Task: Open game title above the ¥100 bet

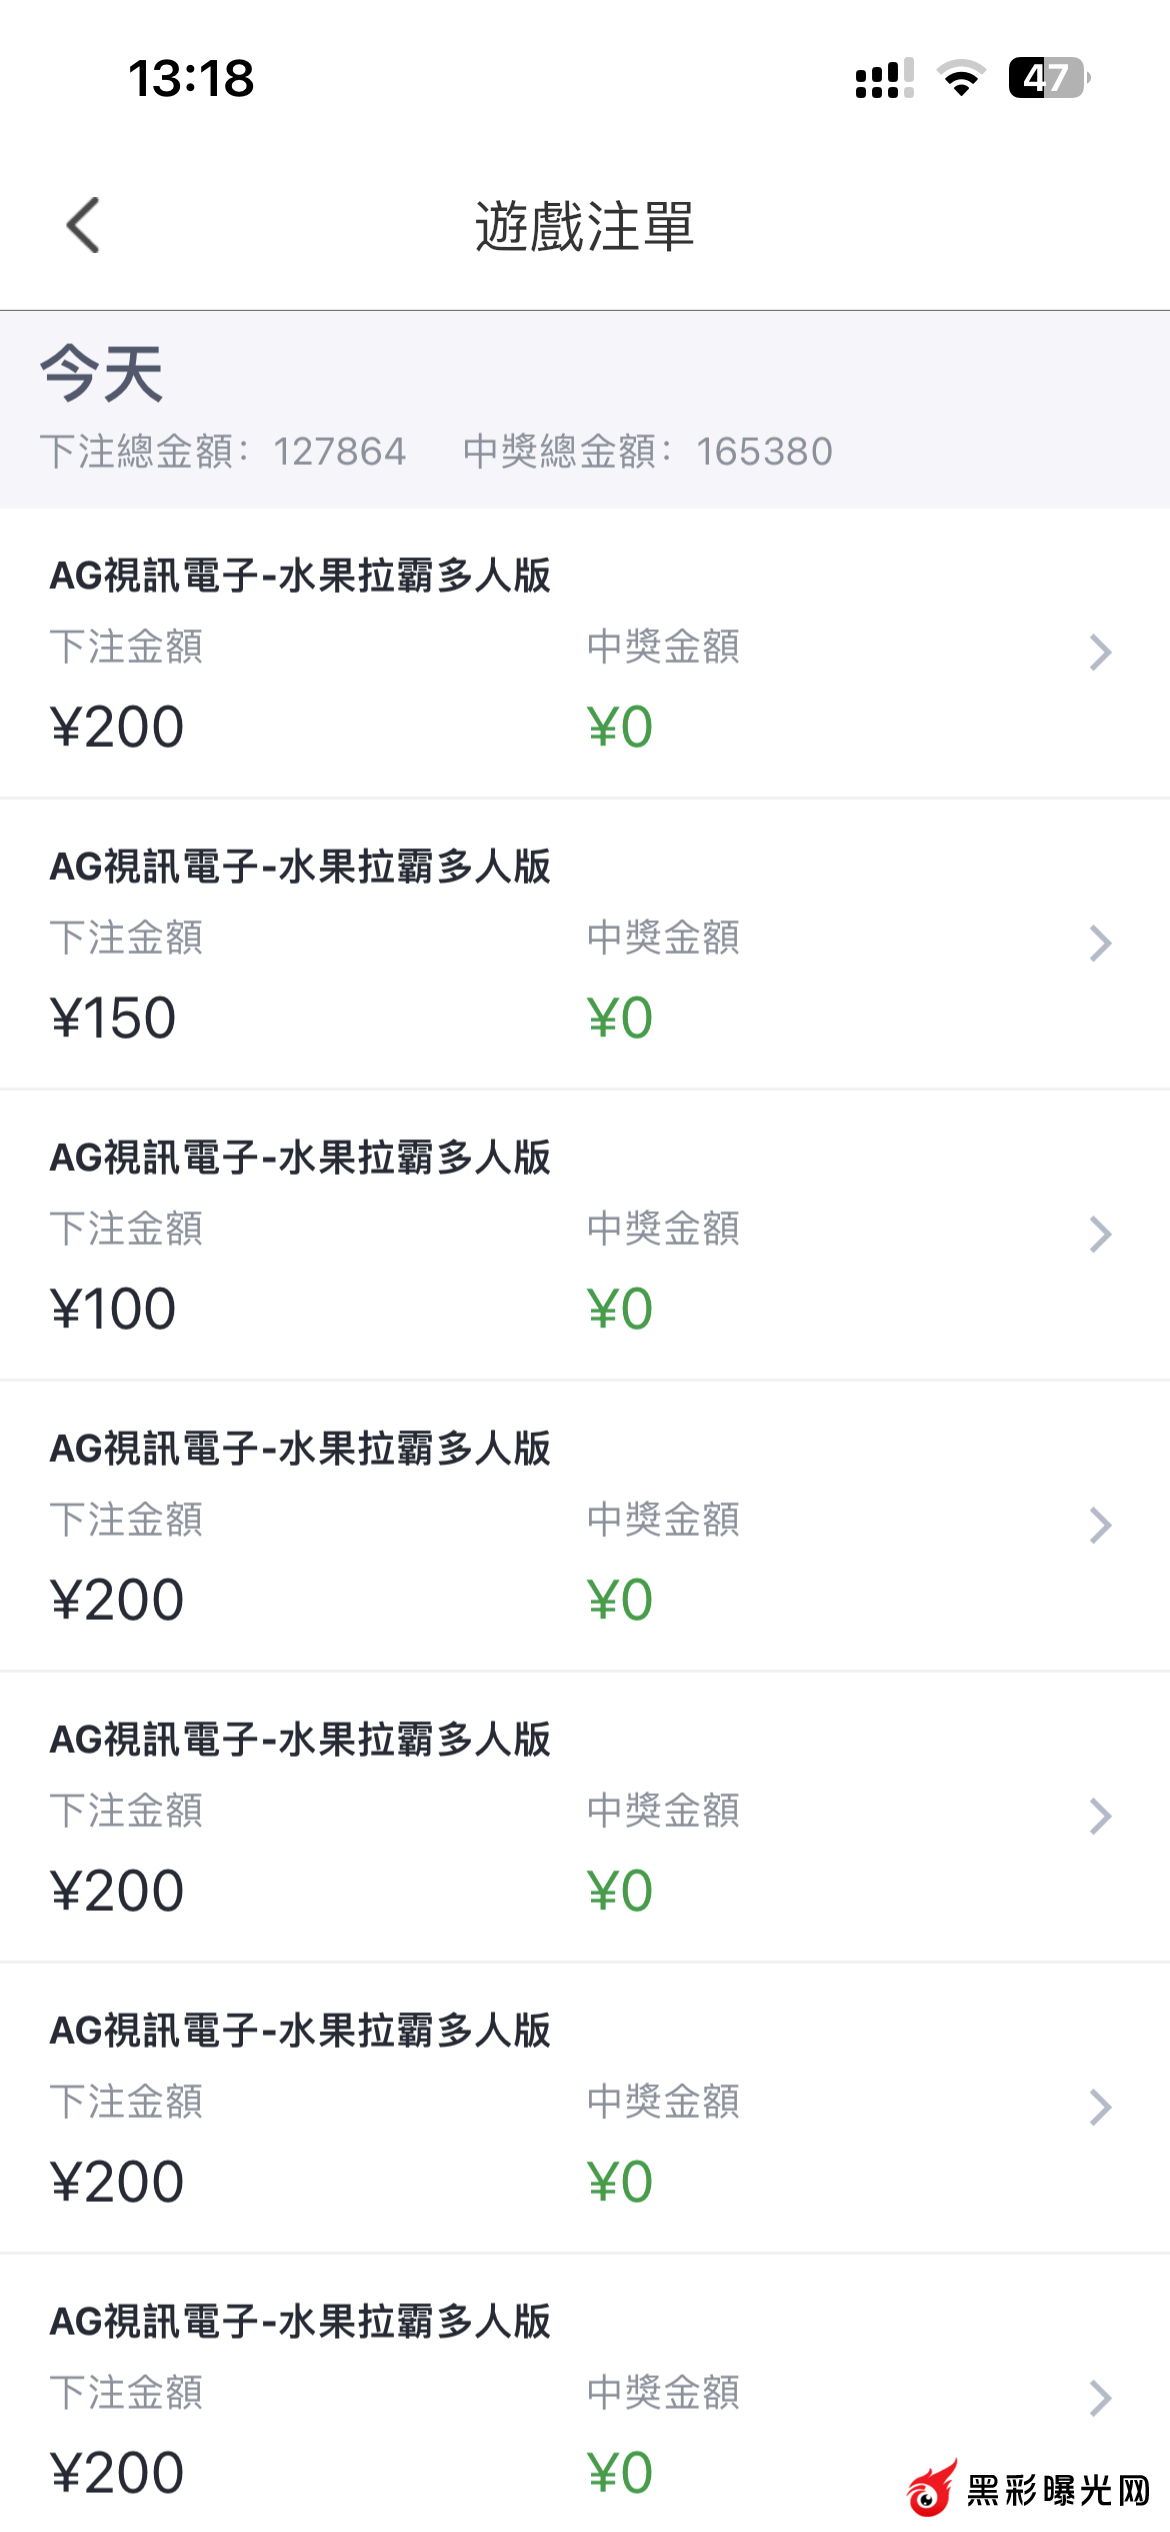Action: 300,1157
